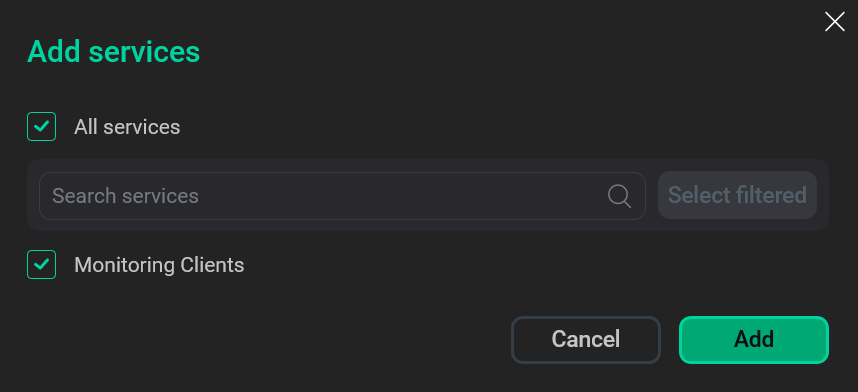Add the selected Monitoring Clients service
This screenshot has height=392, width=858.
pyautogui.click(x=754, y=339)
